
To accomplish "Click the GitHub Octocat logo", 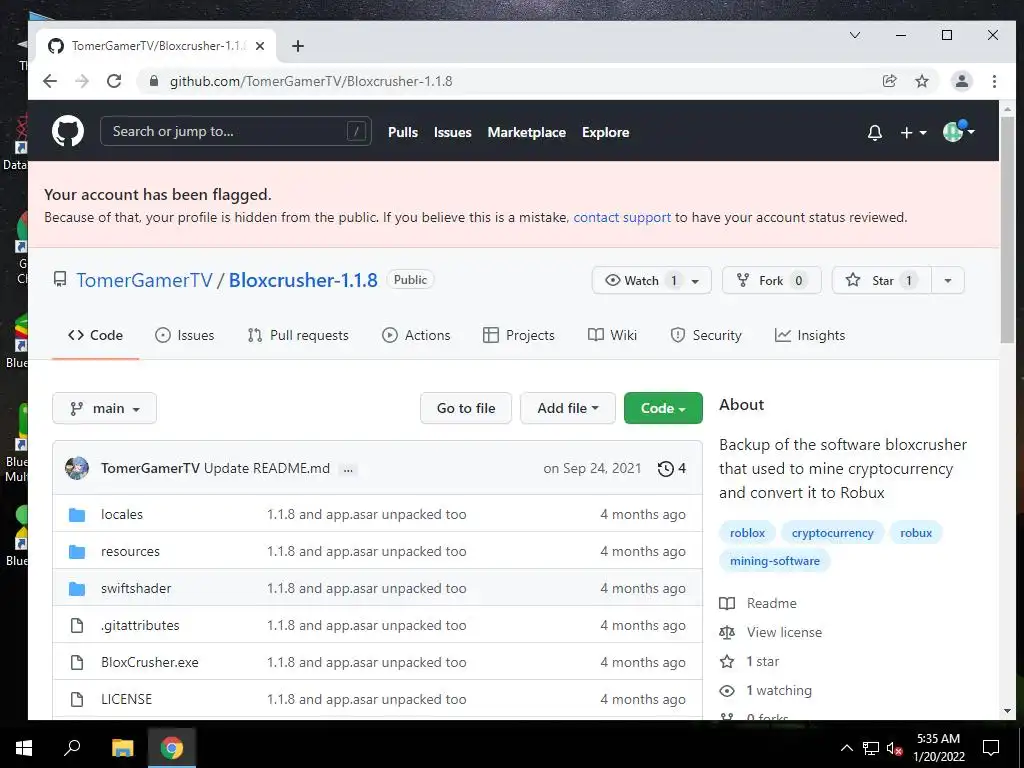I will point(68,131).
